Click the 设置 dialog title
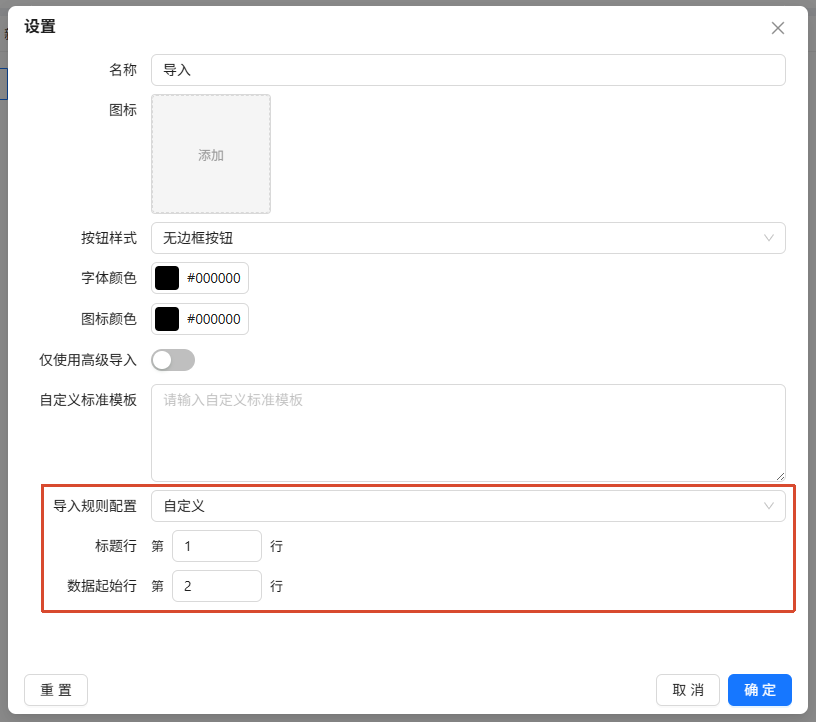Screen dimensions: 816x722 tap(40, 26)
